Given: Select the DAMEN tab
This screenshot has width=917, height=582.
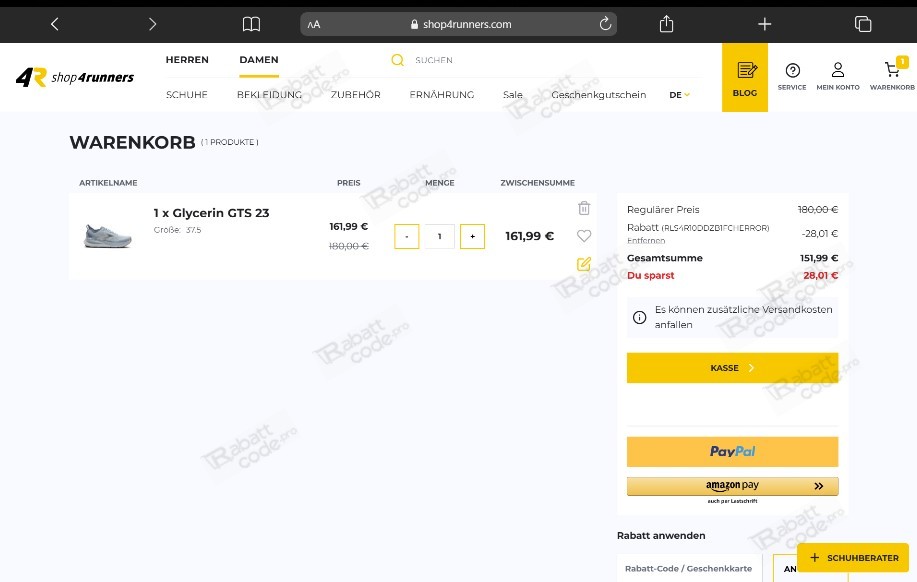Looking at the screenshot, I should pyautogui.click(x=259, y=60).
